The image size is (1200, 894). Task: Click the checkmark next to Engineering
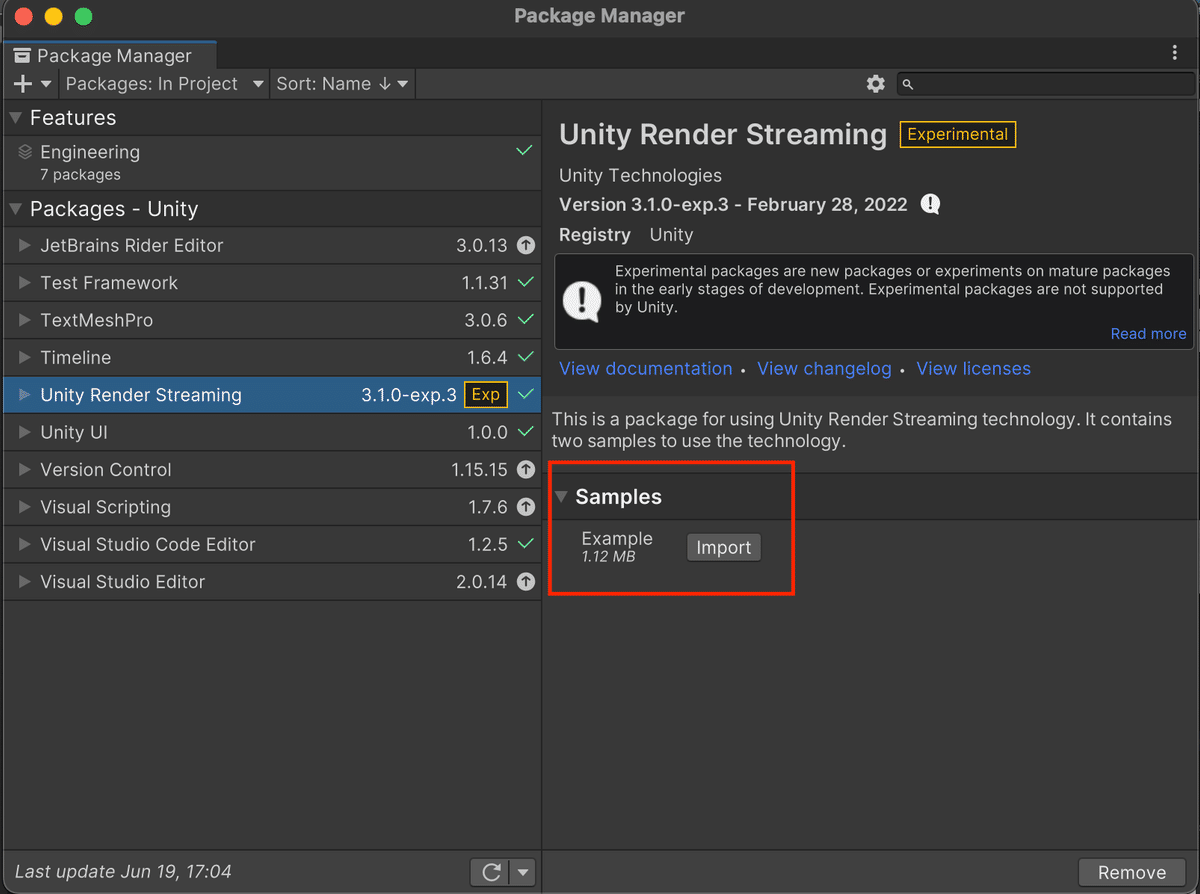point(524,151)
